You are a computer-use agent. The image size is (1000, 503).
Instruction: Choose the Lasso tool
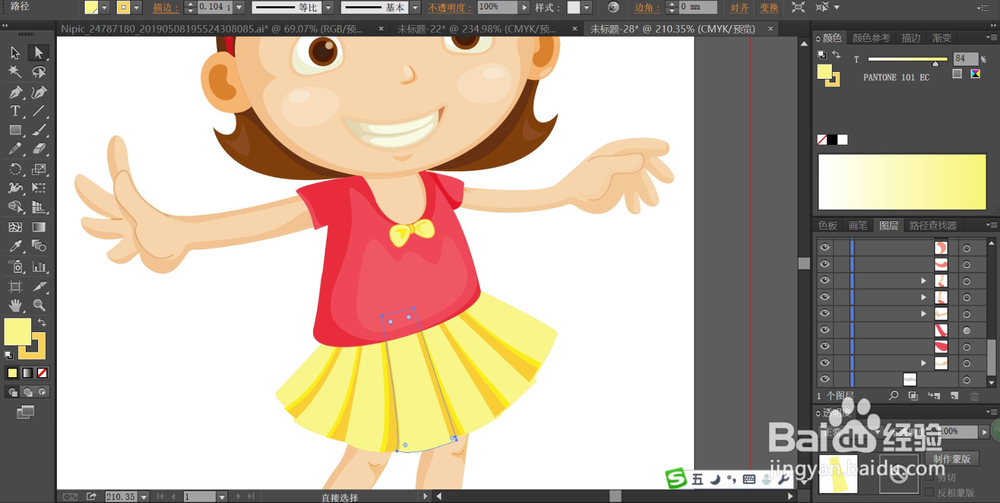39,71
